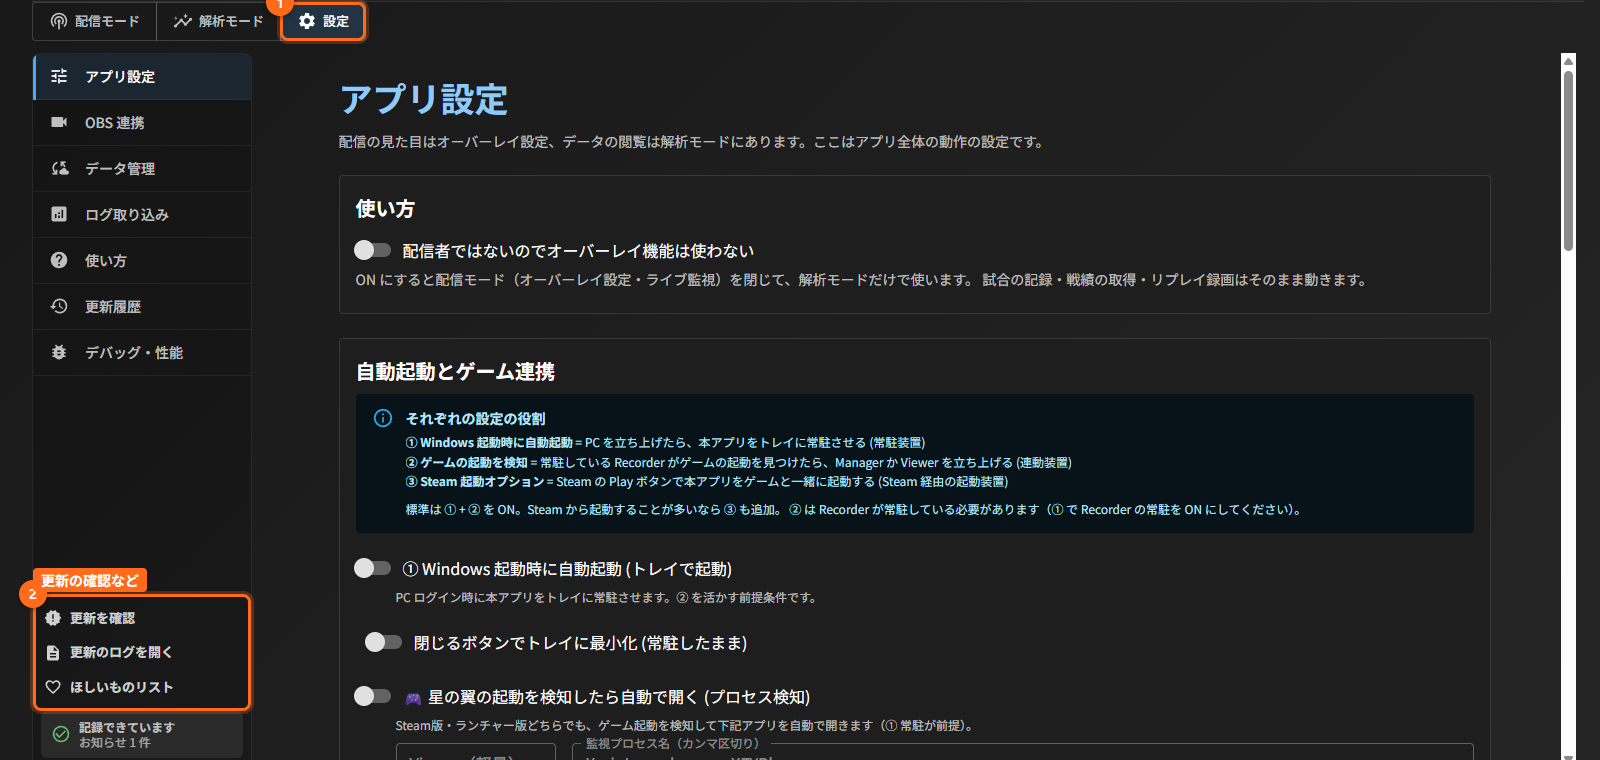Click the info icon beside それぞれの設定の役割
This screenshot has width=1600, height=760.
coord(383,418)
